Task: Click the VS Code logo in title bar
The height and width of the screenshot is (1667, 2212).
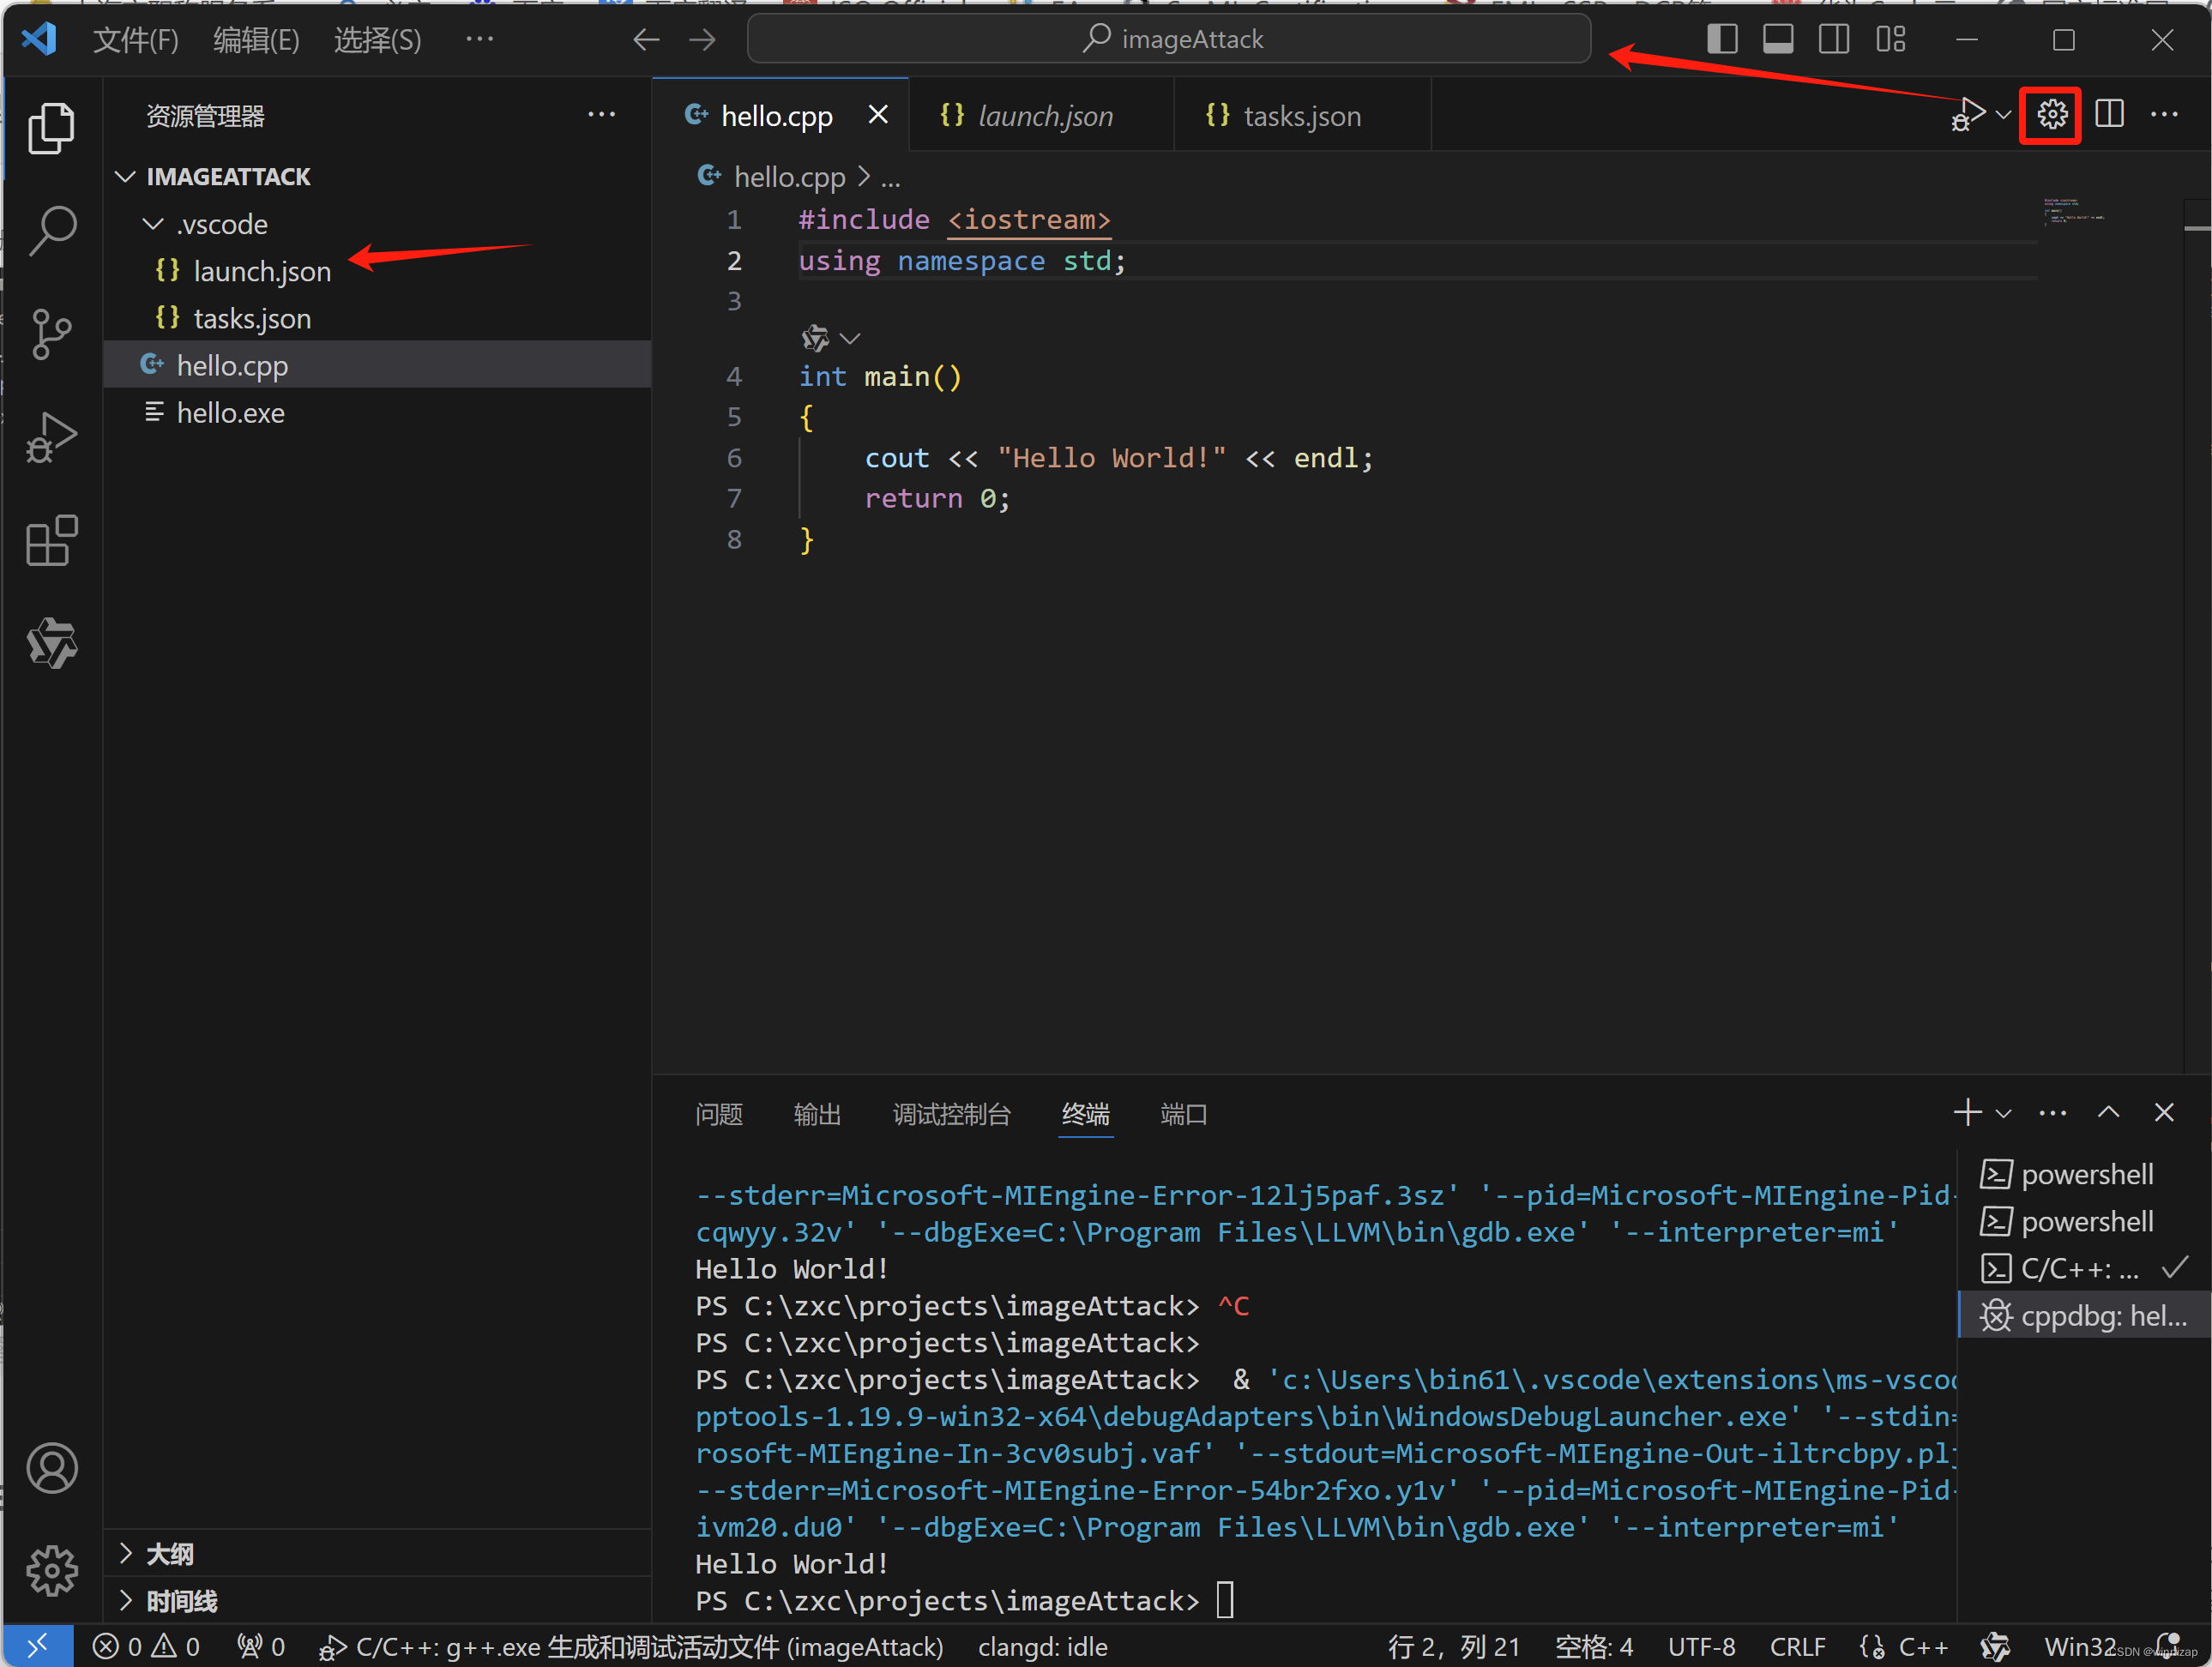Action: point(39,39)
